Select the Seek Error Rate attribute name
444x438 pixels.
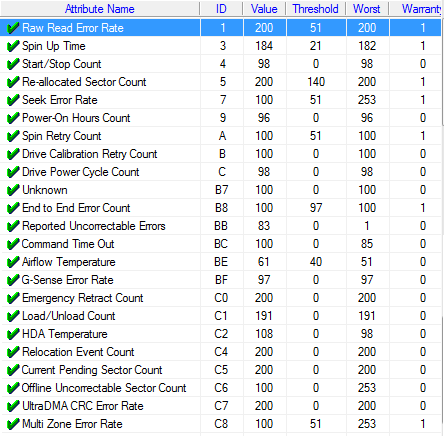[x=60, y=100]
